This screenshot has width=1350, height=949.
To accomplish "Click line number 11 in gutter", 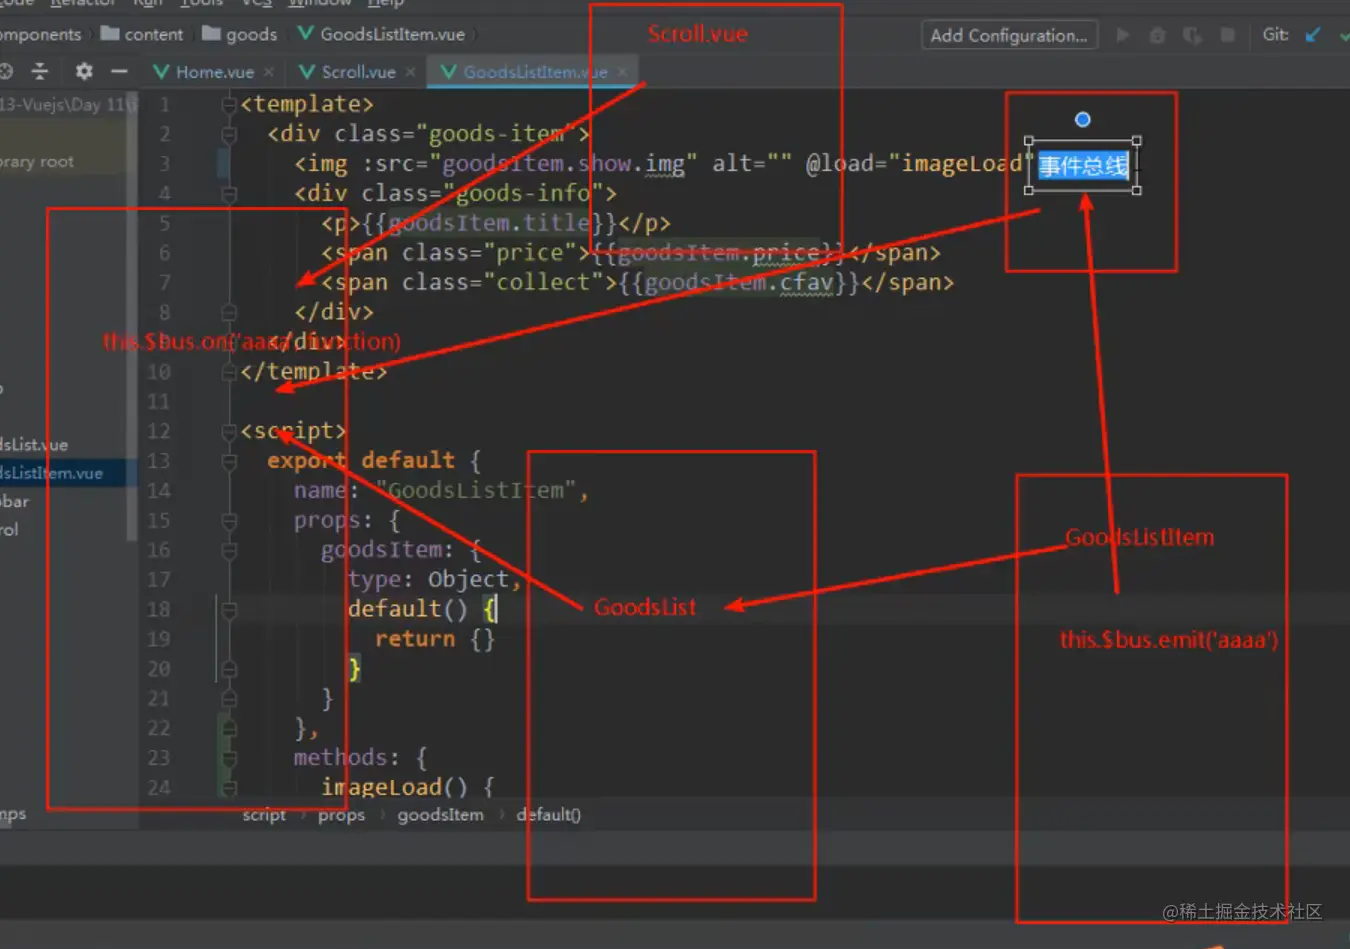I will (x=159, y=402).
